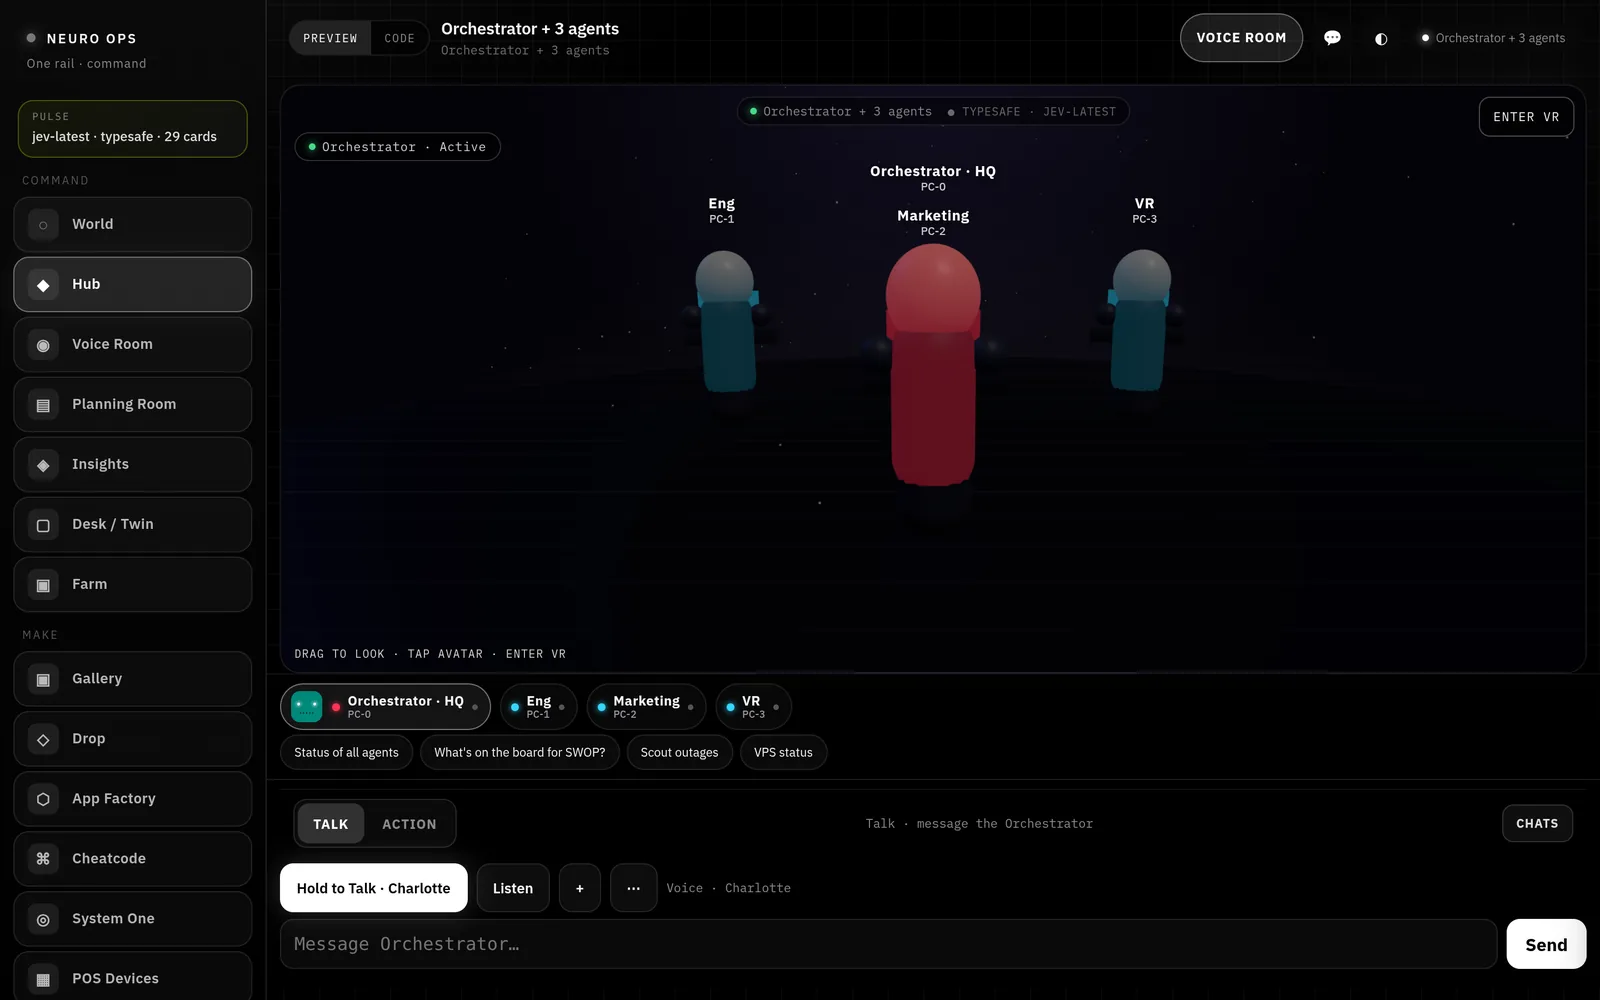Select the Orchestrator · HQ agent chip

coord(385,707)
